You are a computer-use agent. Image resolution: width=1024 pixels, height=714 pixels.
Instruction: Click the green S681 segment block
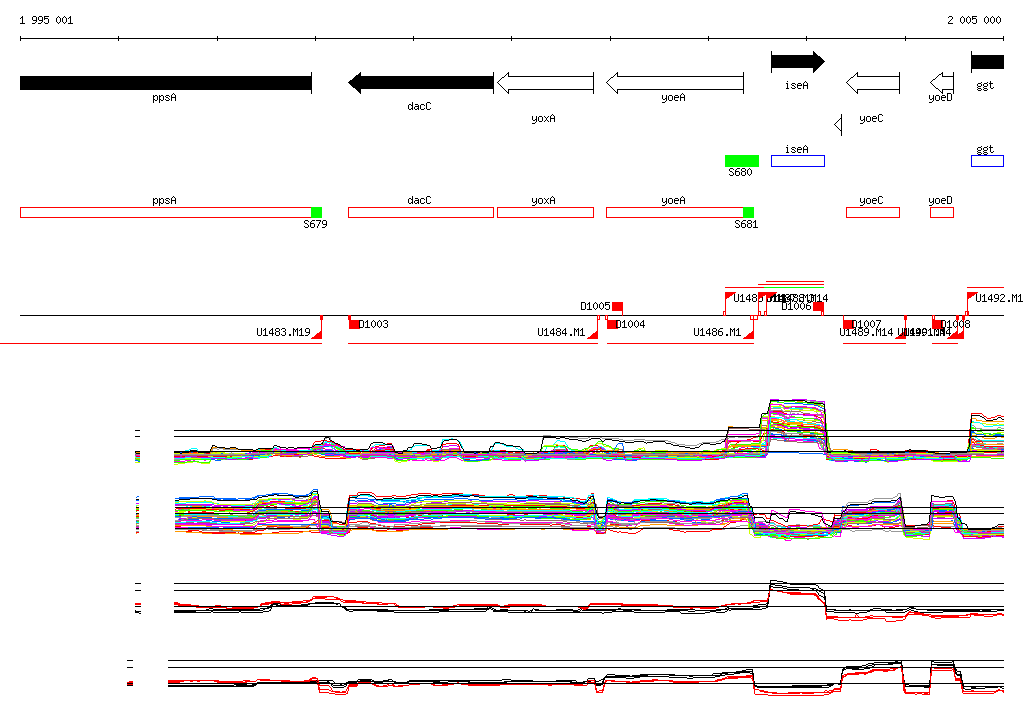point(748,212)
